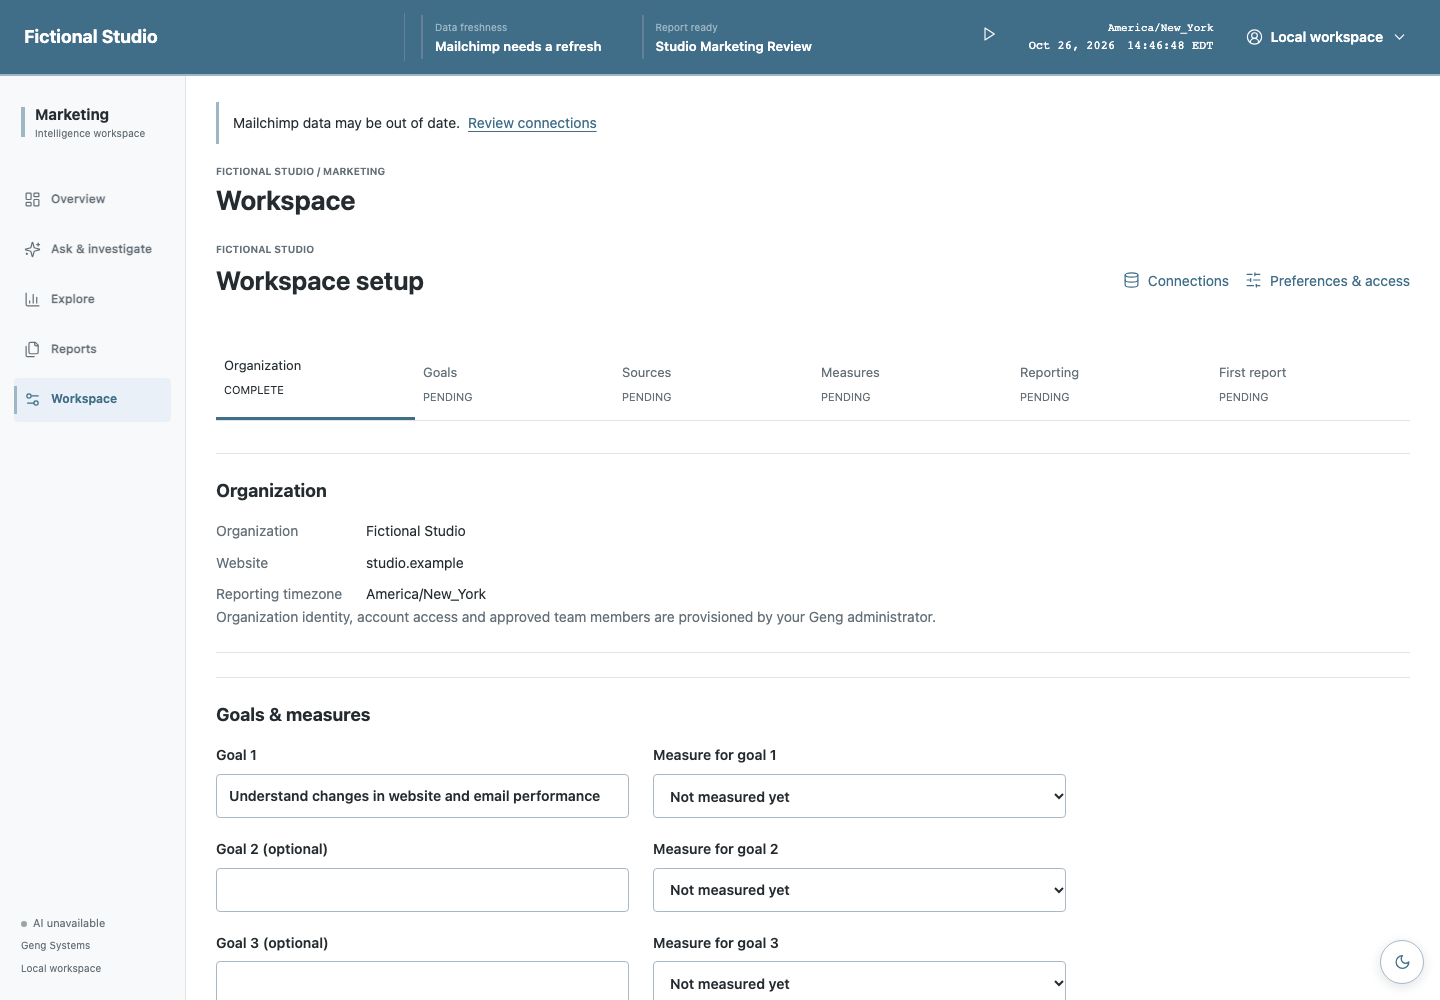Go to Overview in the sidebar
The height and width of the screenshot is (1000, 1440).
pyautogui.click(x=92, y=199)
